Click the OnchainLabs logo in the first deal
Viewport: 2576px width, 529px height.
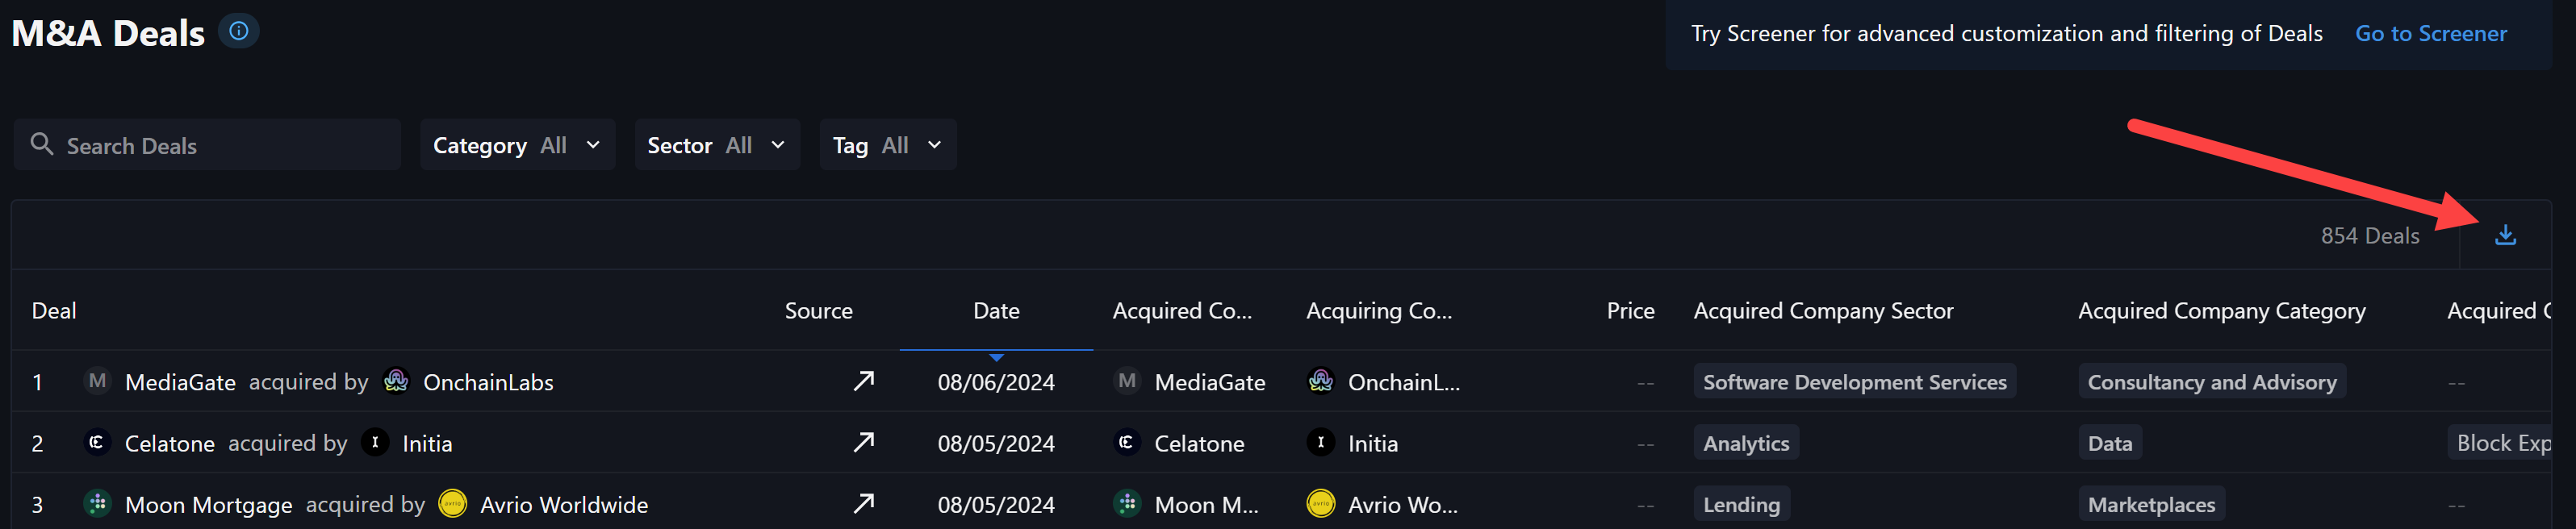pyautogui.click(x=396, y=381)
